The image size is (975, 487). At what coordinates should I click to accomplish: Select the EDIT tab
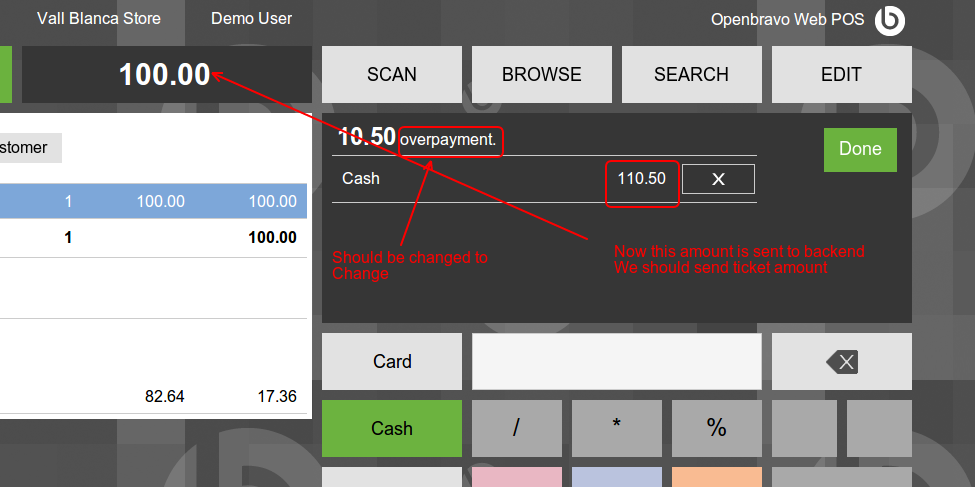(x=841, y=74)
